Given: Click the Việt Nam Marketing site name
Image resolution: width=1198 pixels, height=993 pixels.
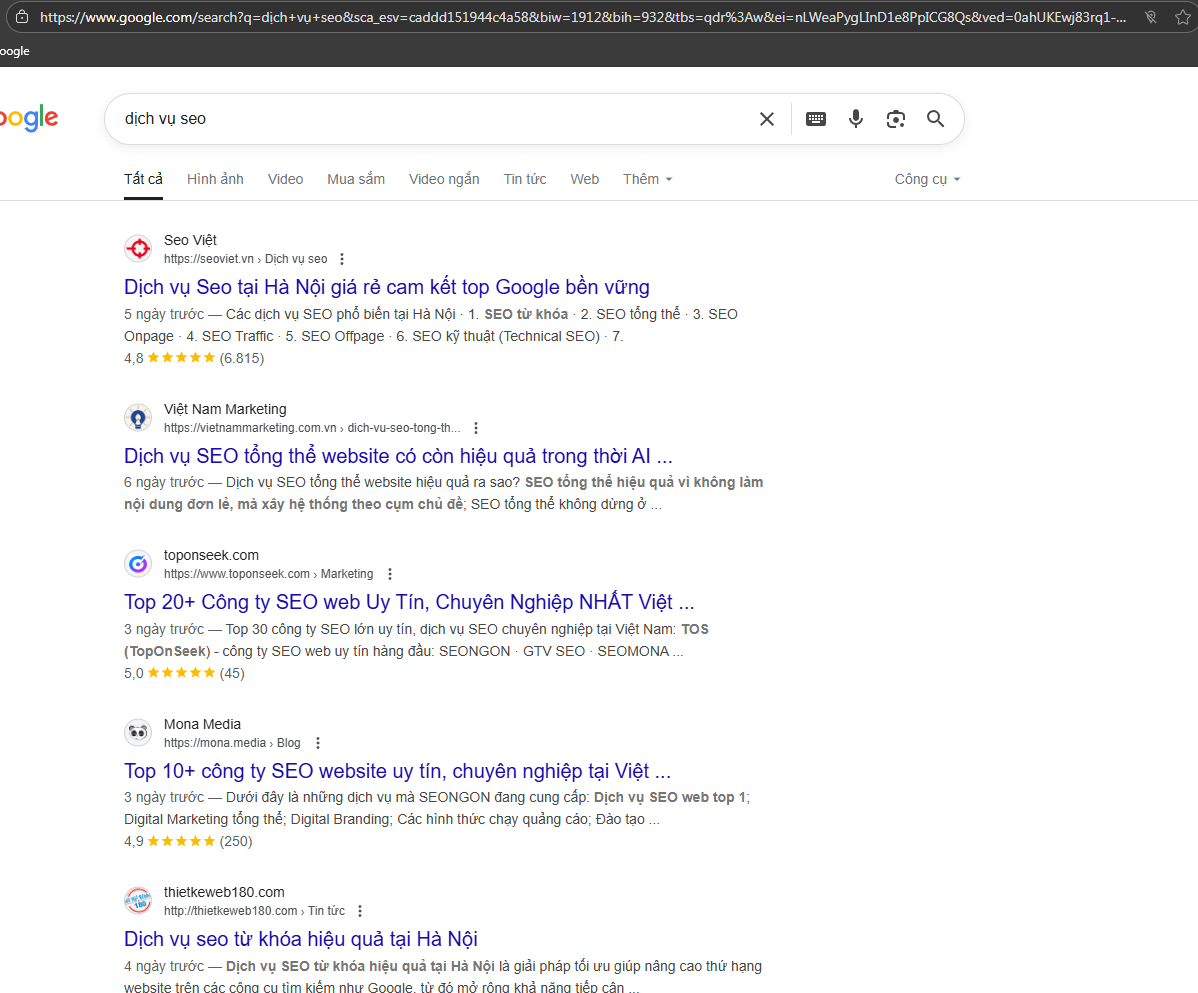Looking at the screenshot, I should [225, 409].
